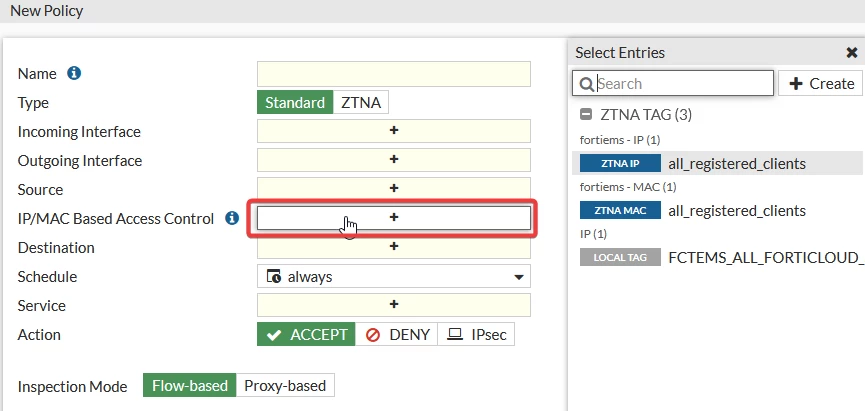
Task: Add an IP/MAC Based Access Control entry
Action: click(x=394, y=217)
